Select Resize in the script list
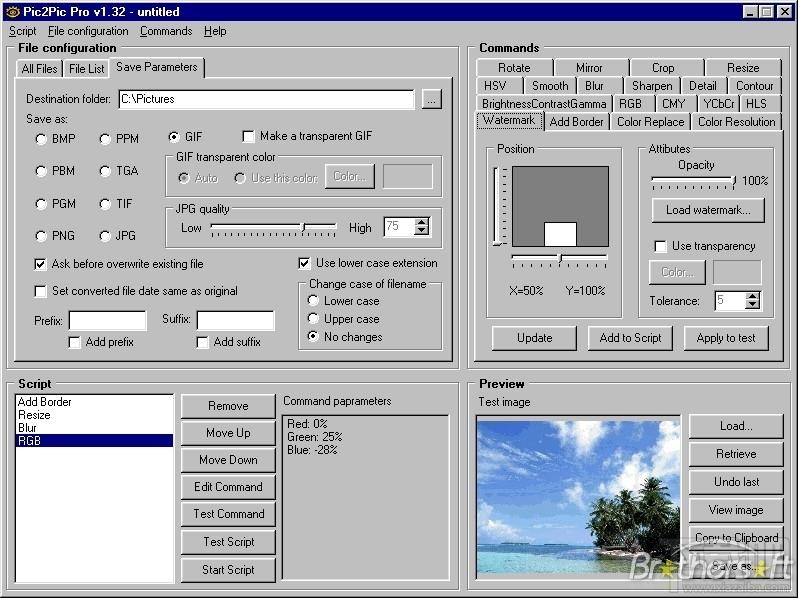This screenshot has height=598, width=798. (95, 415)
